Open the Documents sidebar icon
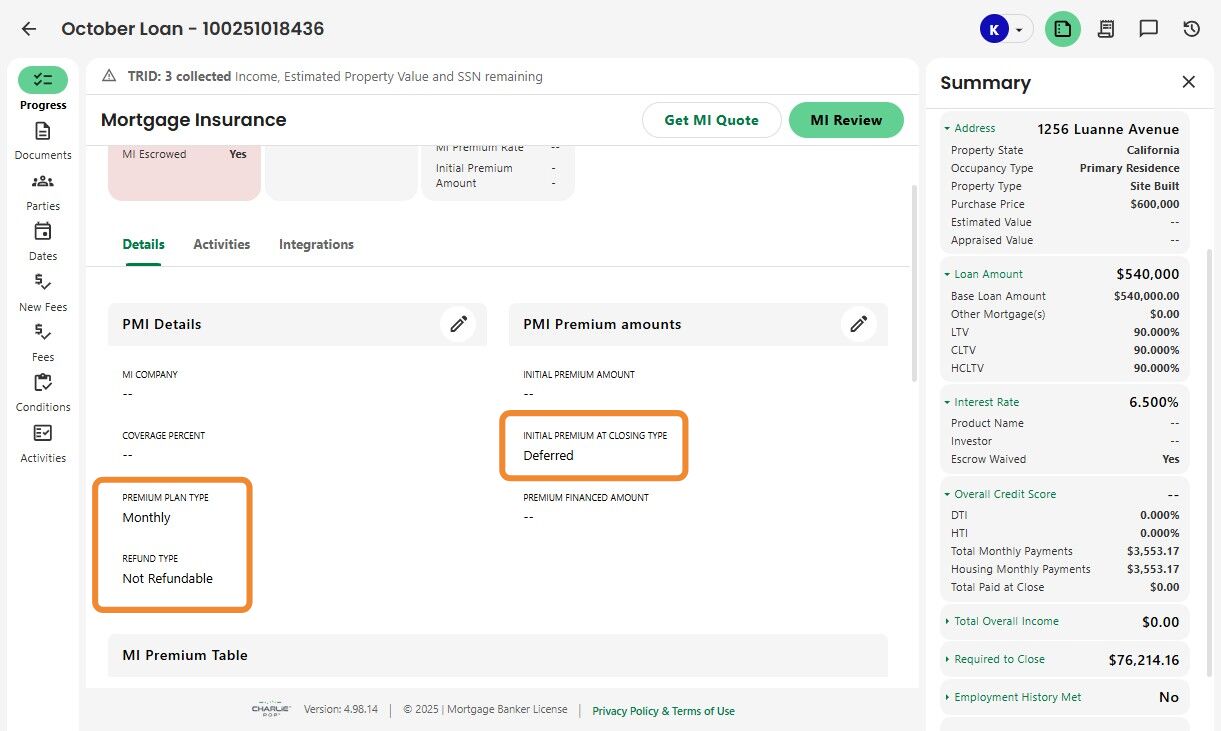Image resolution: width=1221 pixels, height=731 pixels. (x=43, y=132)
